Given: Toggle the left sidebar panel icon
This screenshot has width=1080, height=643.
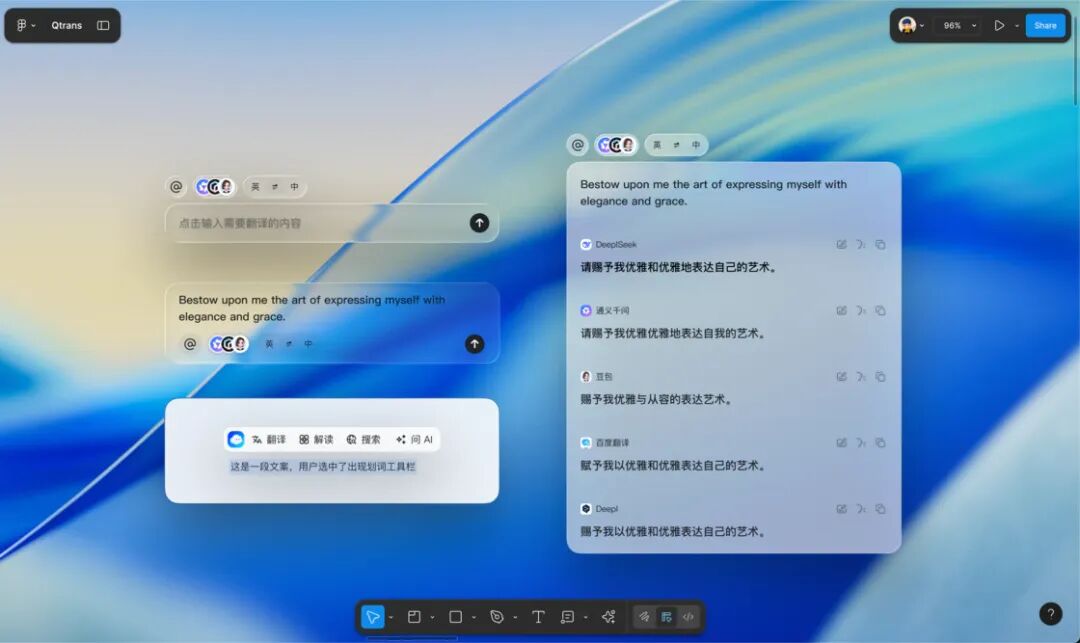Looking at the screenshot, I should [103, 25].
